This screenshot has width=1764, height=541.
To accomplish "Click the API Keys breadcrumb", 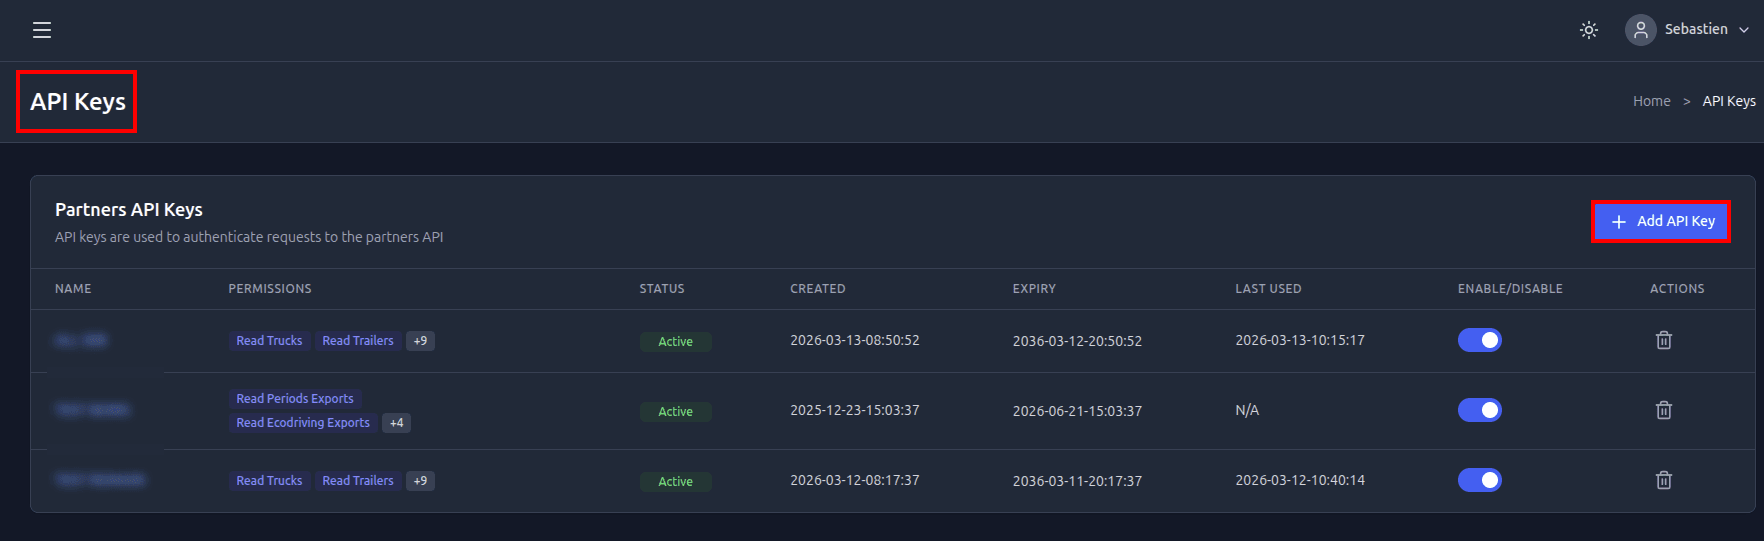I will tap(1729, 101).
